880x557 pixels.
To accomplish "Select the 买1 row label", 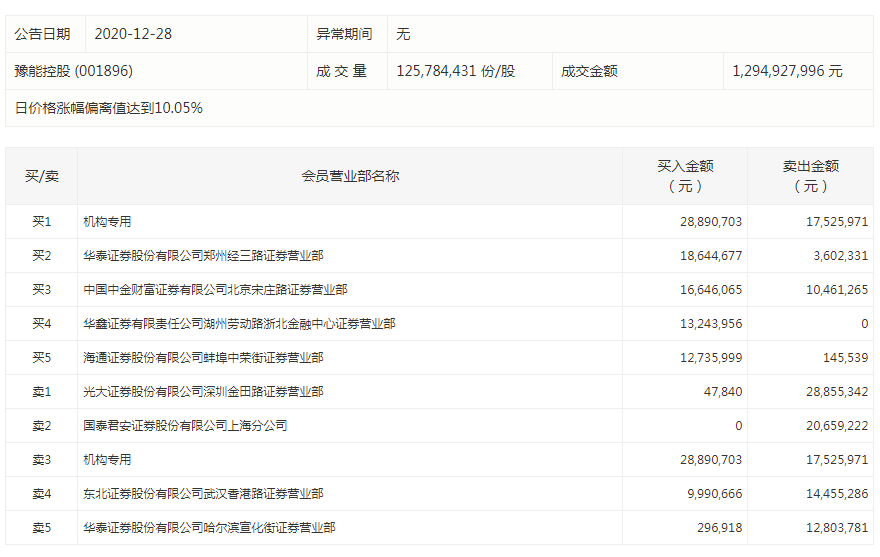I will pyautogui.click(x=42, y=222).
